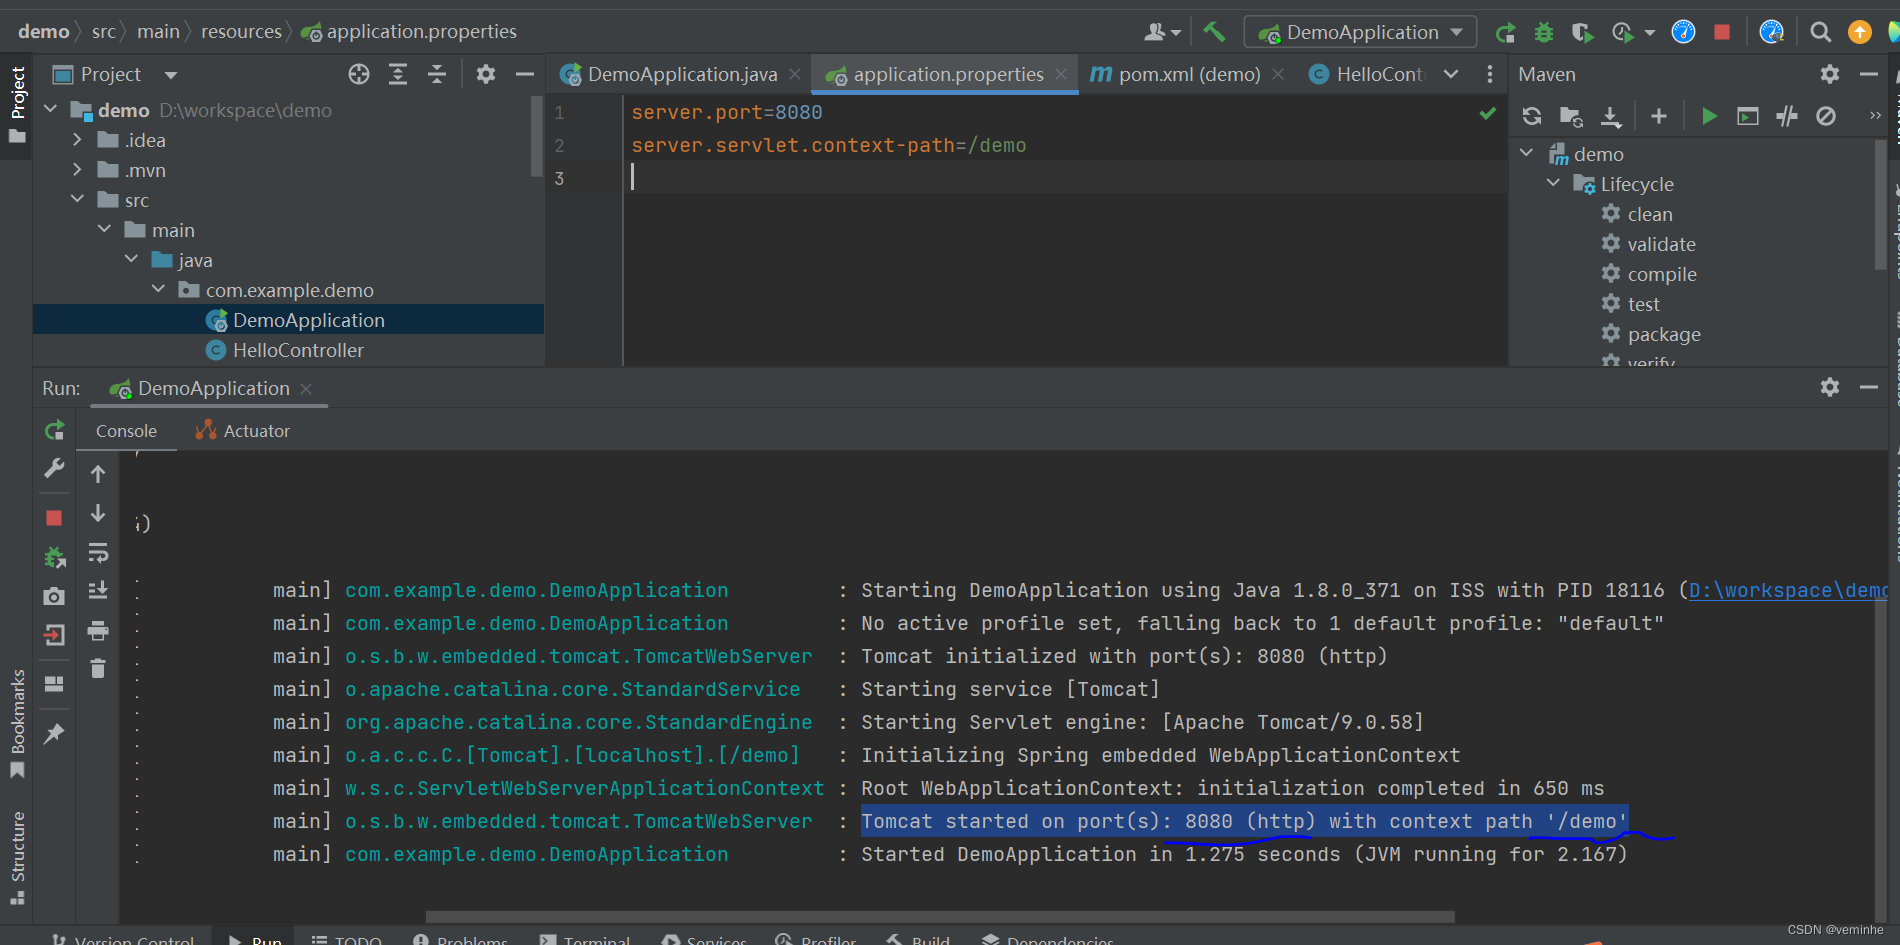1900x945 pixels.
Task: Collapse all in Project tree
Action: [x=437, y=74]
